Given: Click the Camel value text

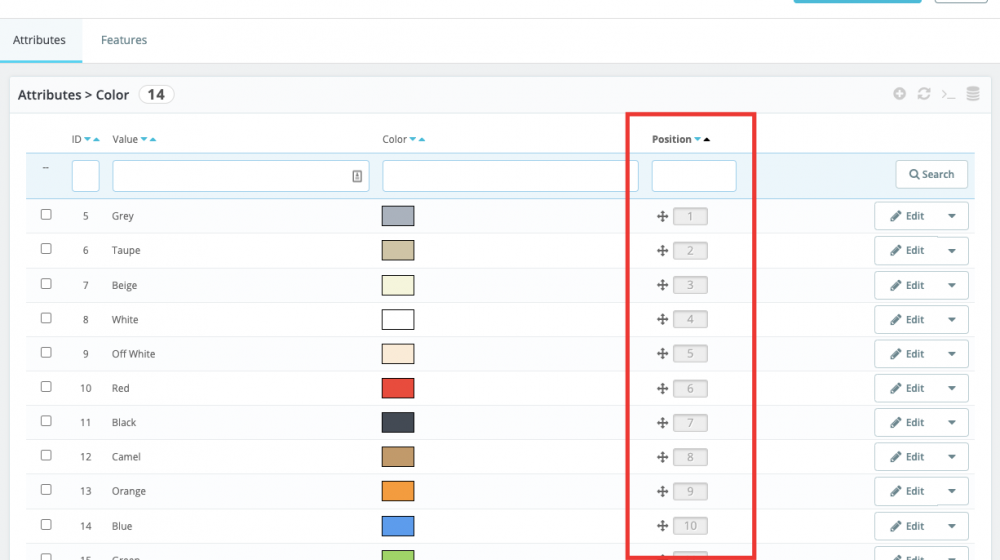Looking at the screenshot, I should click(126, 457).
